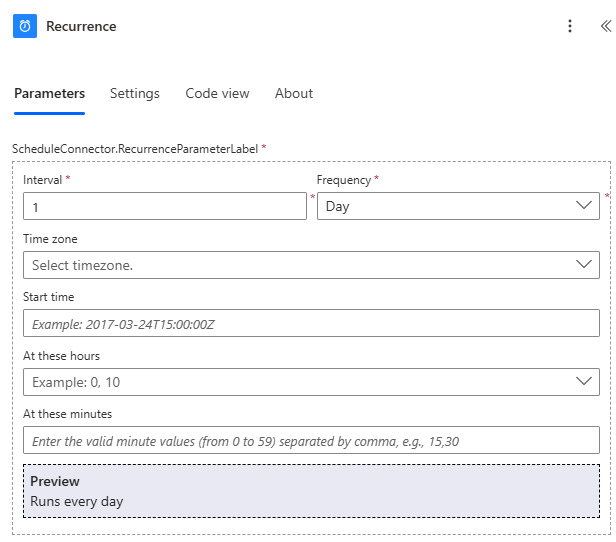The image size is (616, 542).
Task: Click the Start time input field
Action: pos(311,324)
